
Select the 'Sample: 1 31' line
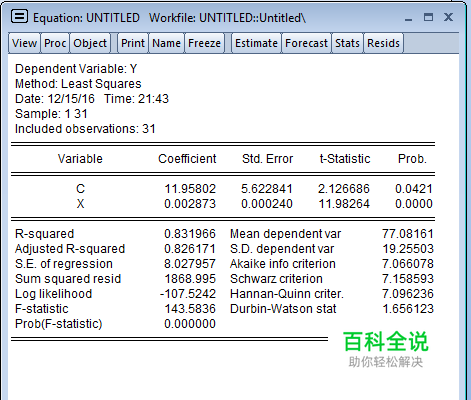tap(51, 114)
